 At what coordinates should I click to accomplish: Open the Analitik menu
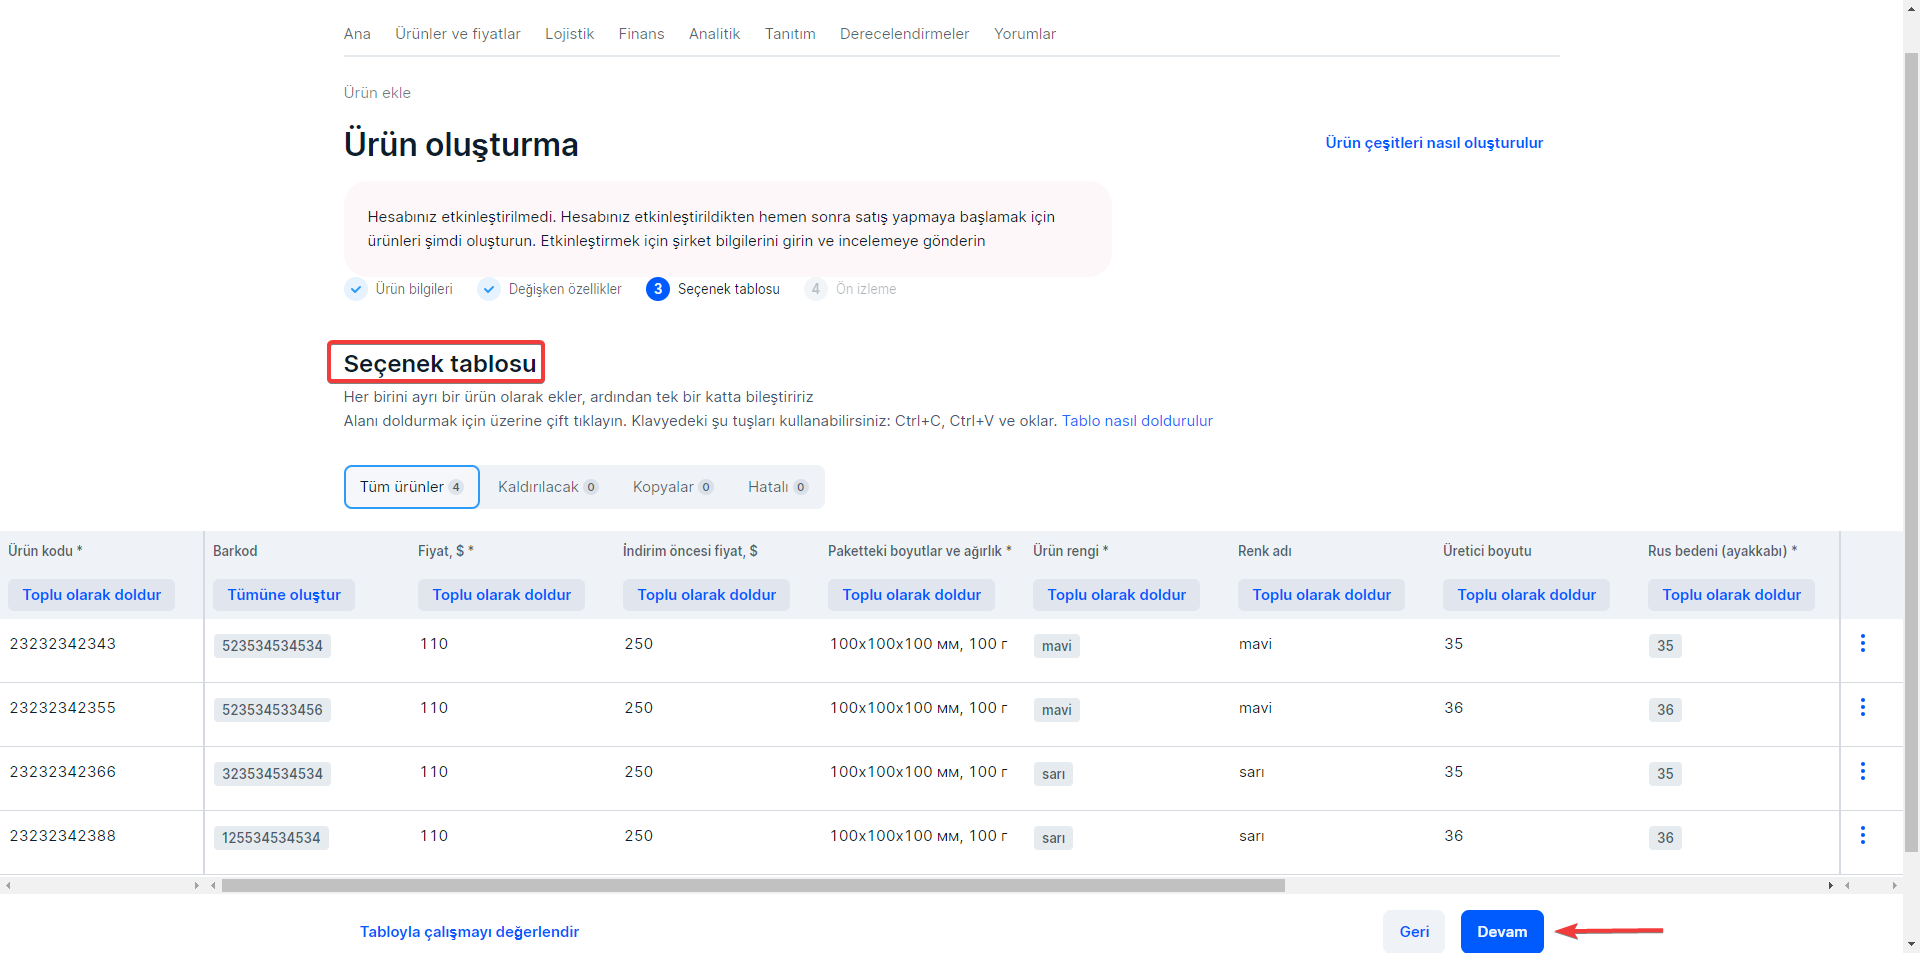[714, 34]
